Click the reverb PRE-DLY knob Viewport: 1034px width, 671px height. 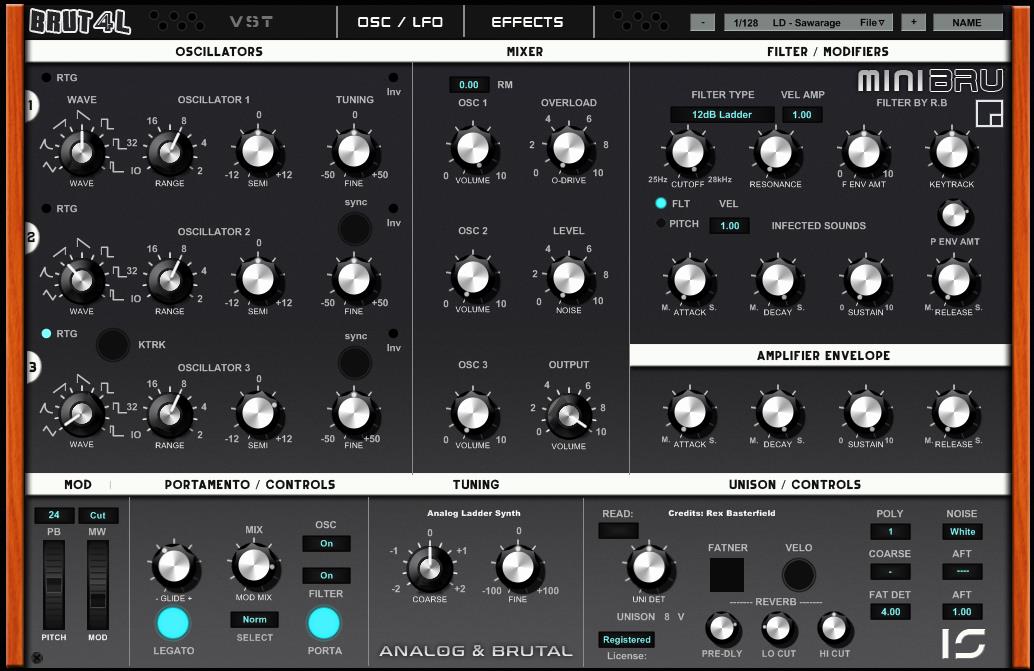(722, 628)
